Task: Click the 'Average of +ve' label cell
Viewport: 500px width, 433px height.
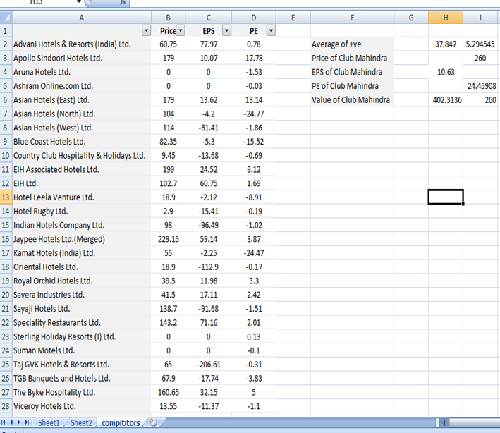Action: click(352, 44)
